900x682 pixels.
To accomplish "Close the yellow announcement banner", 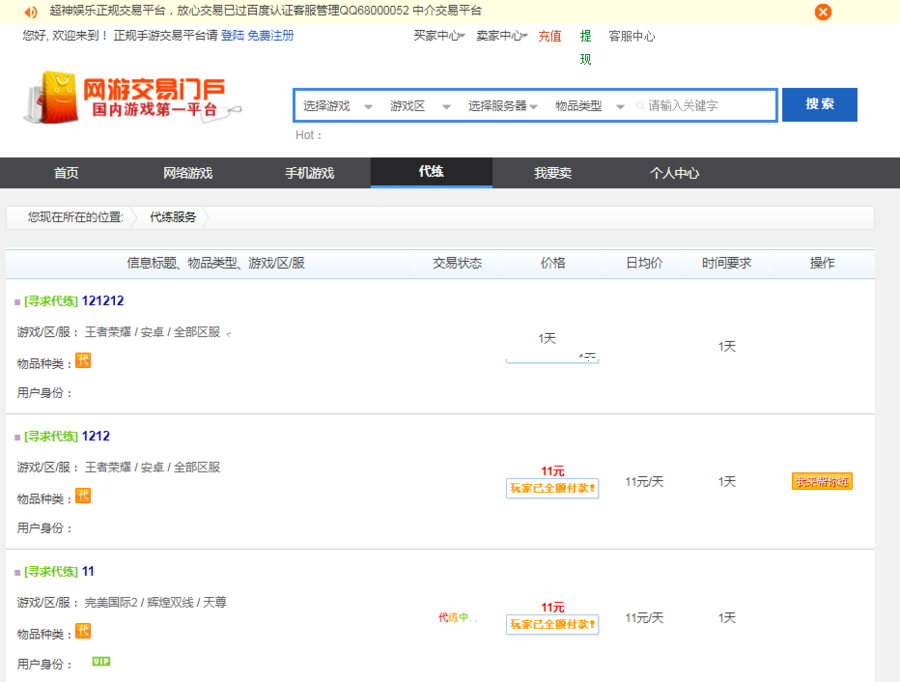I will (823, 12).
